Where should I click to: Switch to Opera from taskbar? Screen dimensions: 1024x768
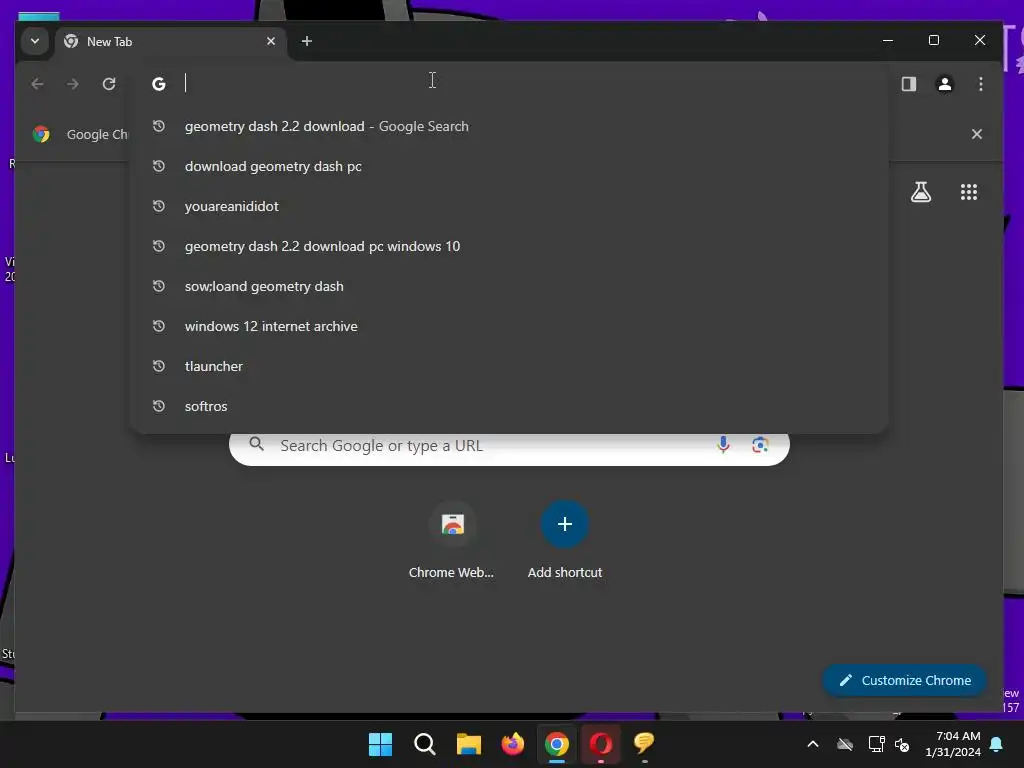(601, 744)
